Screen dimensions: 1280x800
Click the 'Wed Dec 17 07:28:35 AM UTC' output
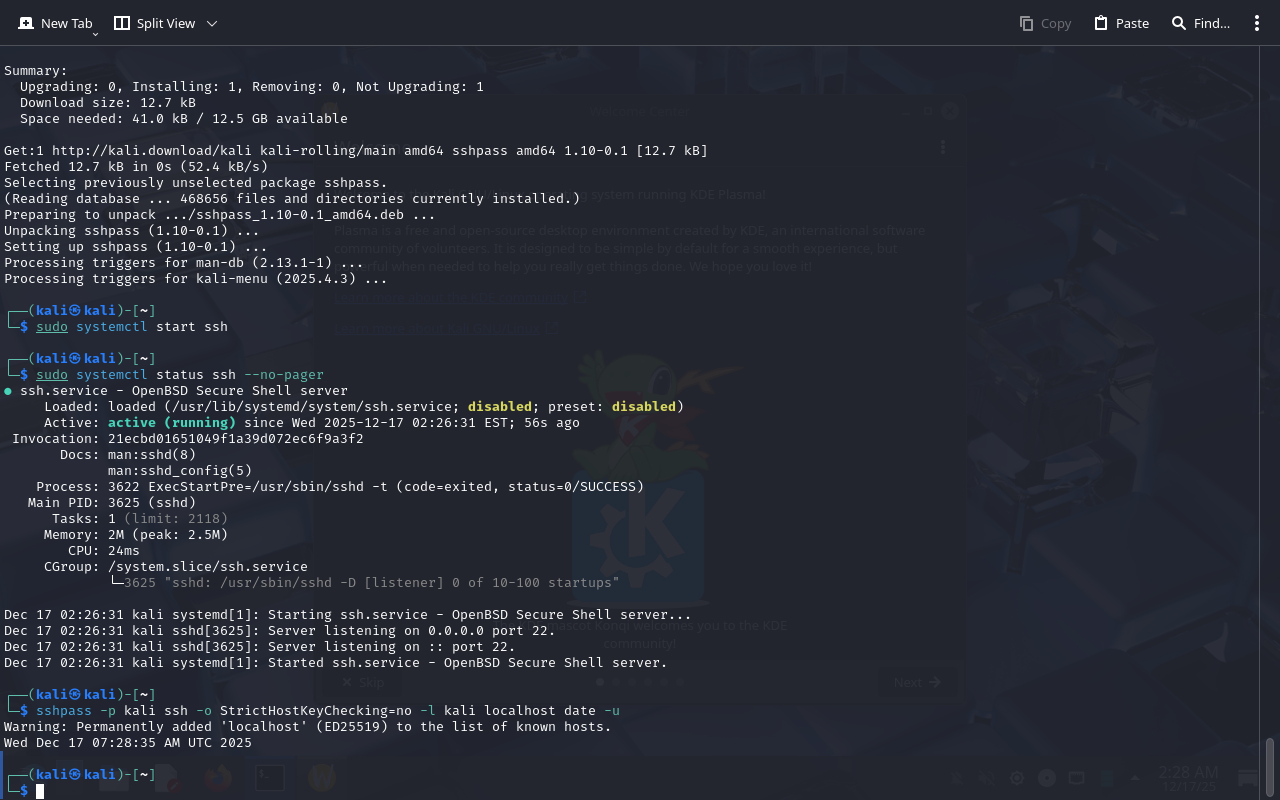(128, 743)
